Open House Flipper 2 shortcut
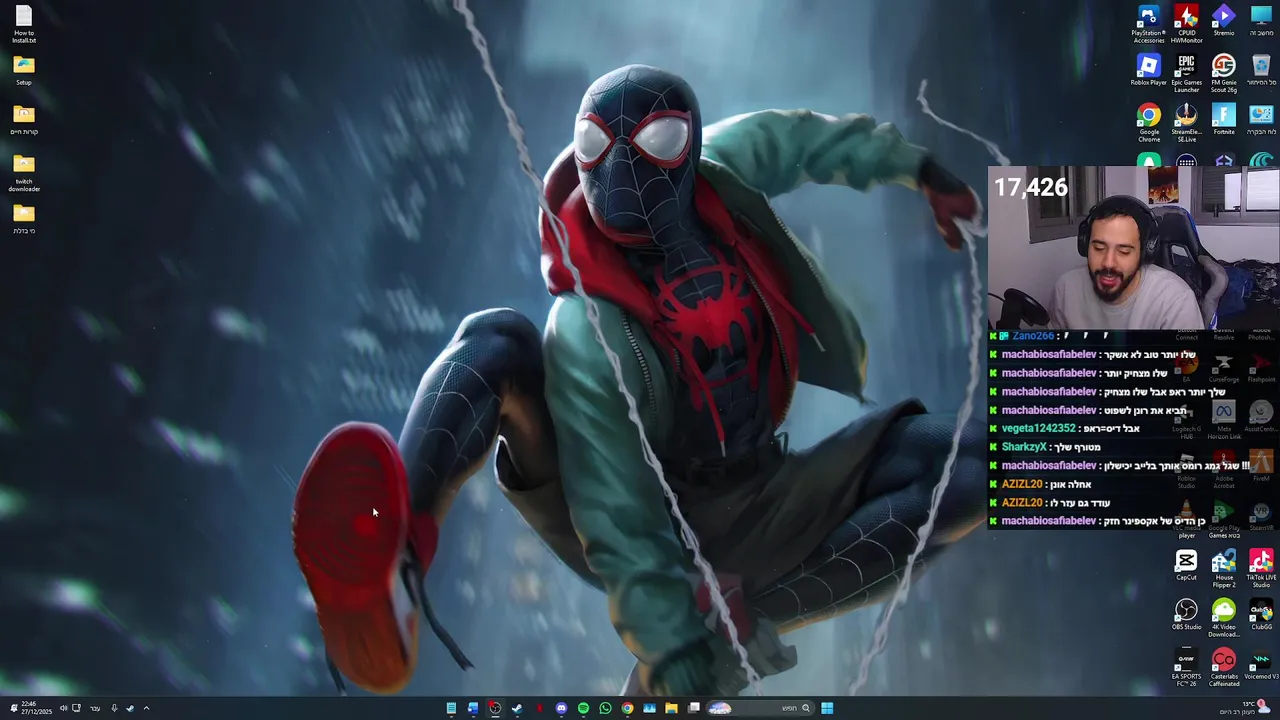 1224,569
